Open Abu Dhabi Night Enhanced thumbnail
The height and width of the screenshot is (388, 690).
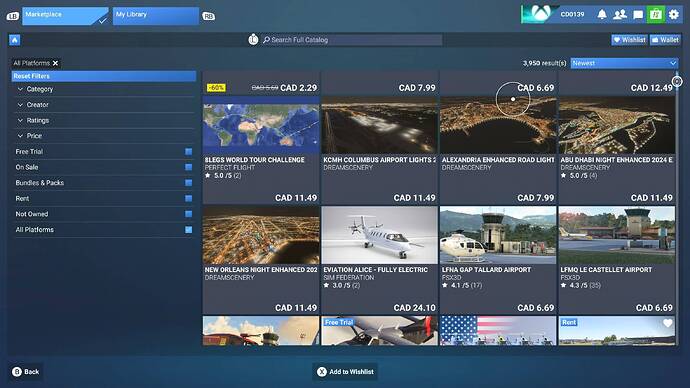[x=617, y=126]
